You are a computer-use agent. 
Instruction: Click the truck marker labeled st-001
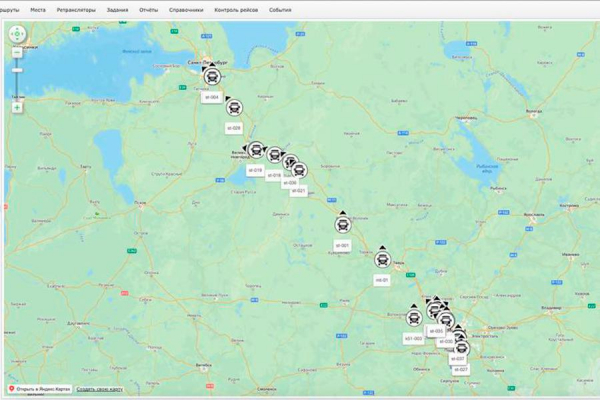(342, 226)
